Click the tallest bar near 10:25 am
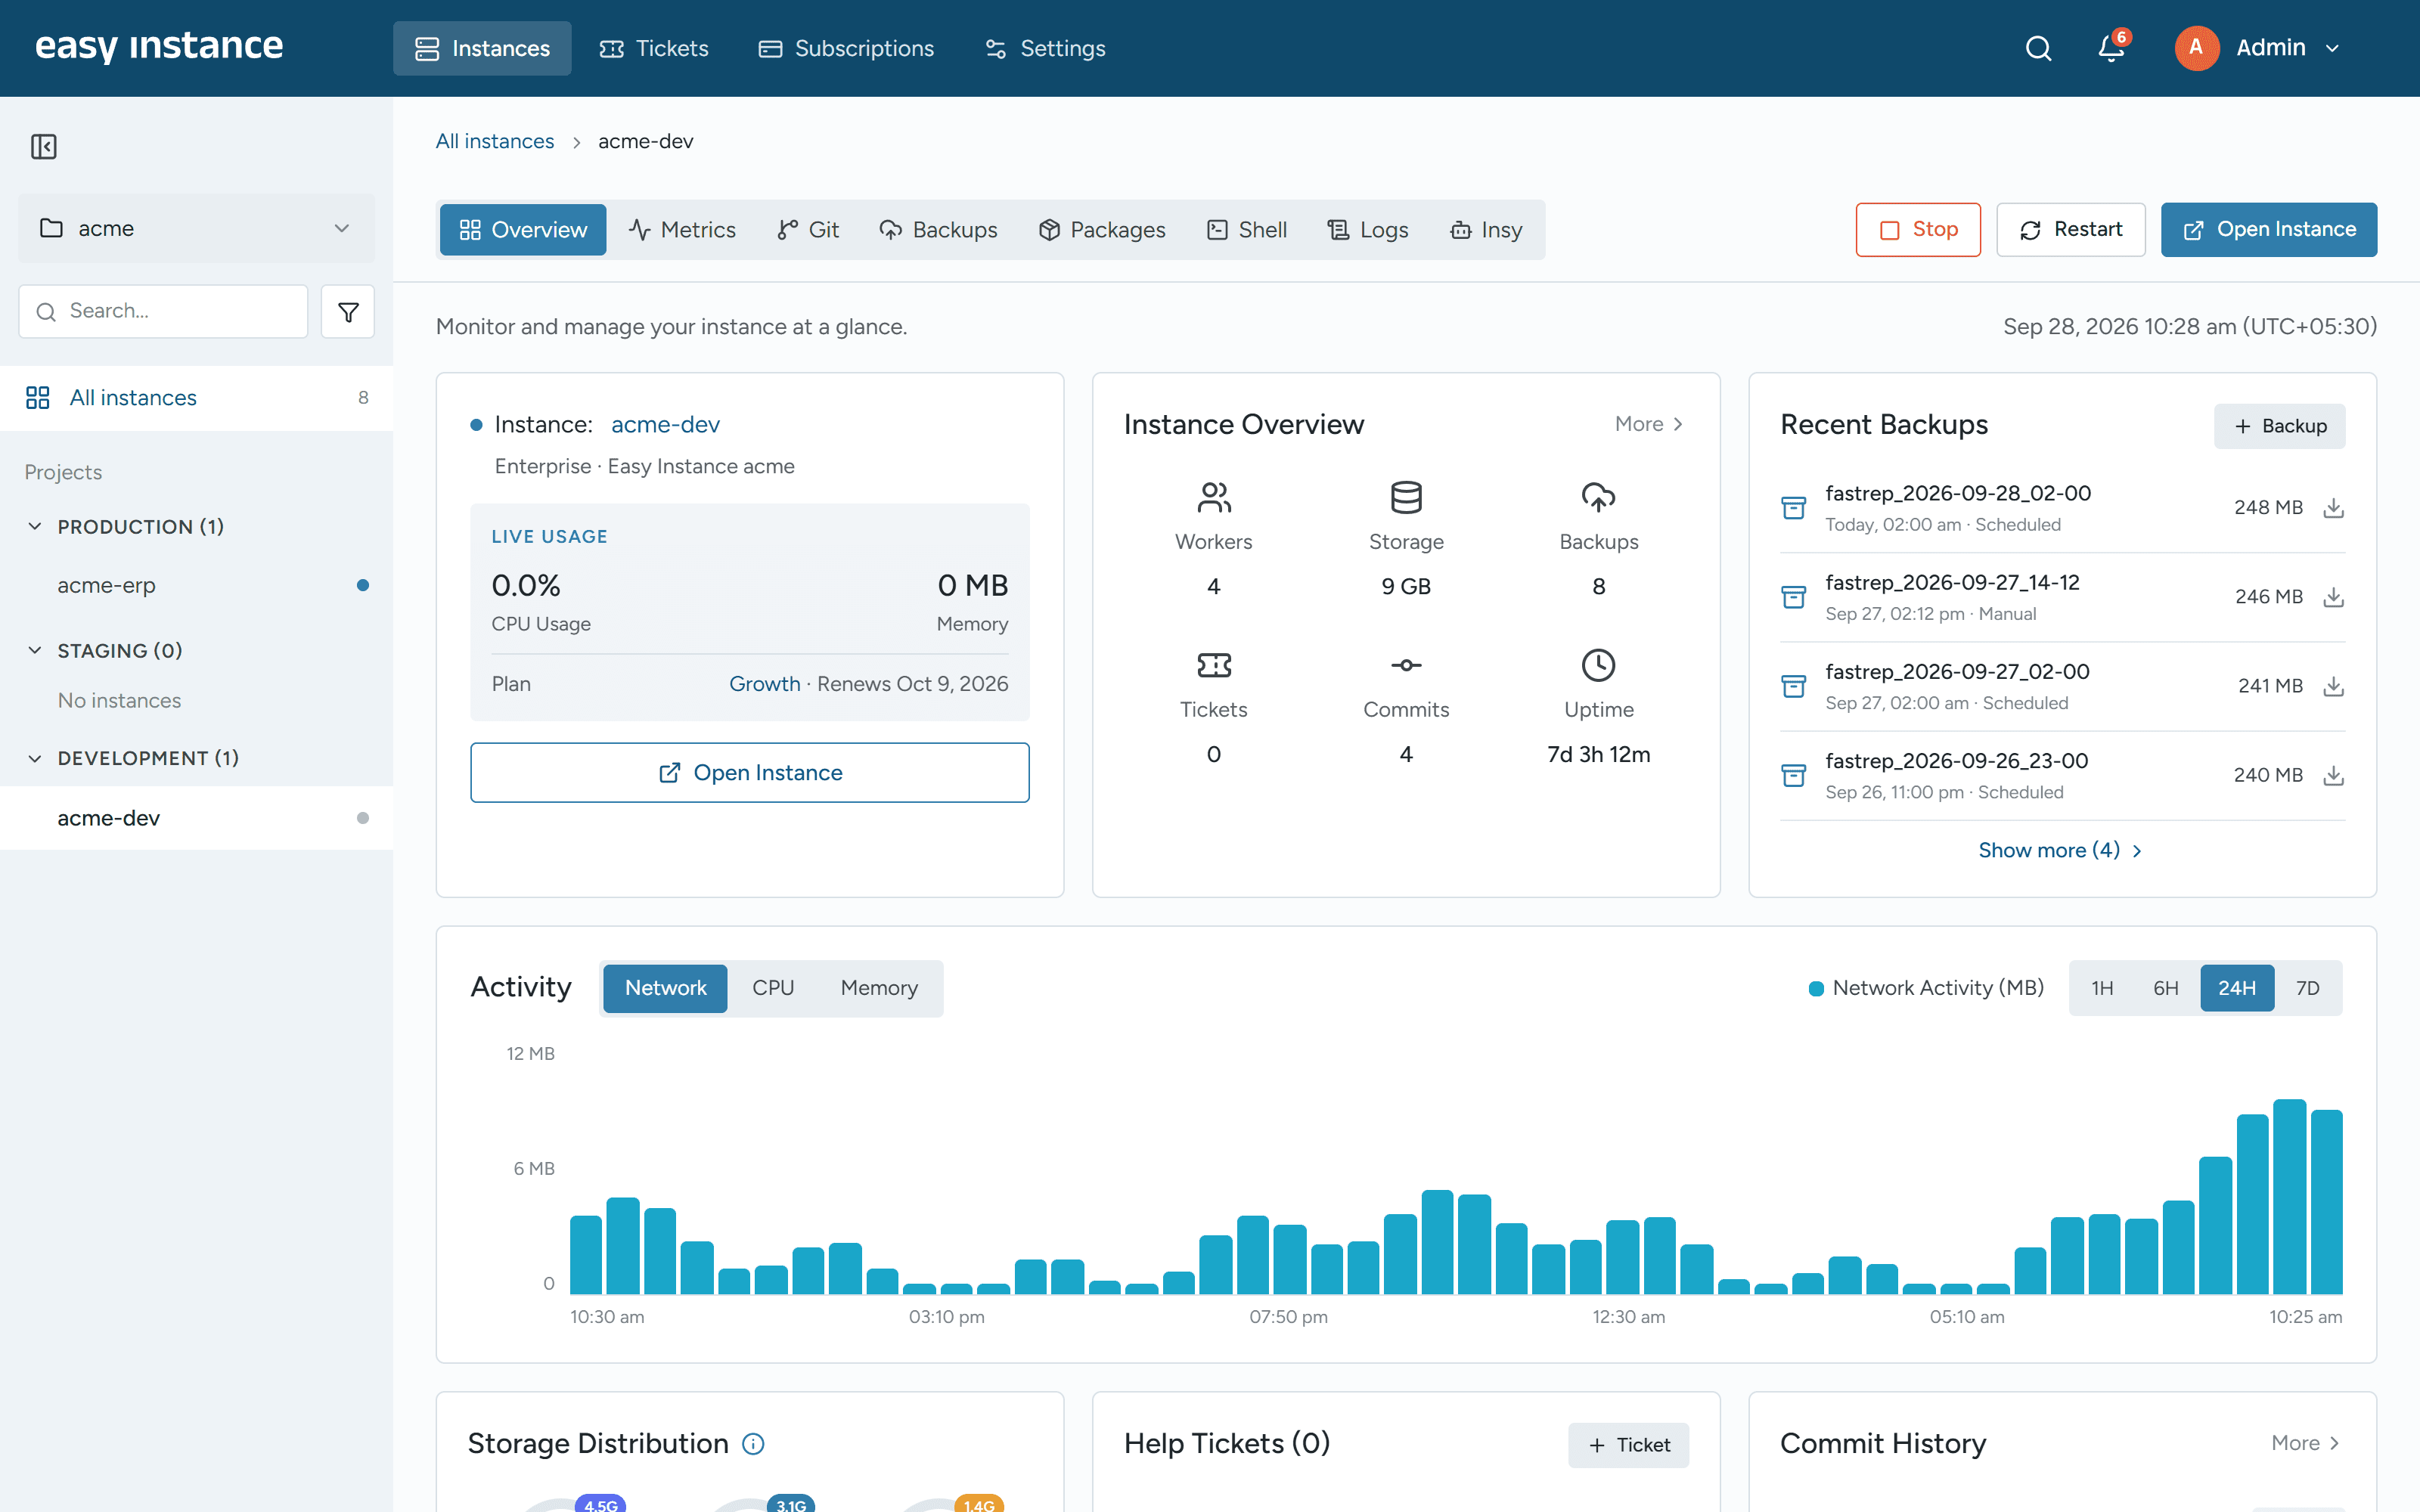The height and width of the screenshot is (1512, 2420). tap(2289, 1196)
